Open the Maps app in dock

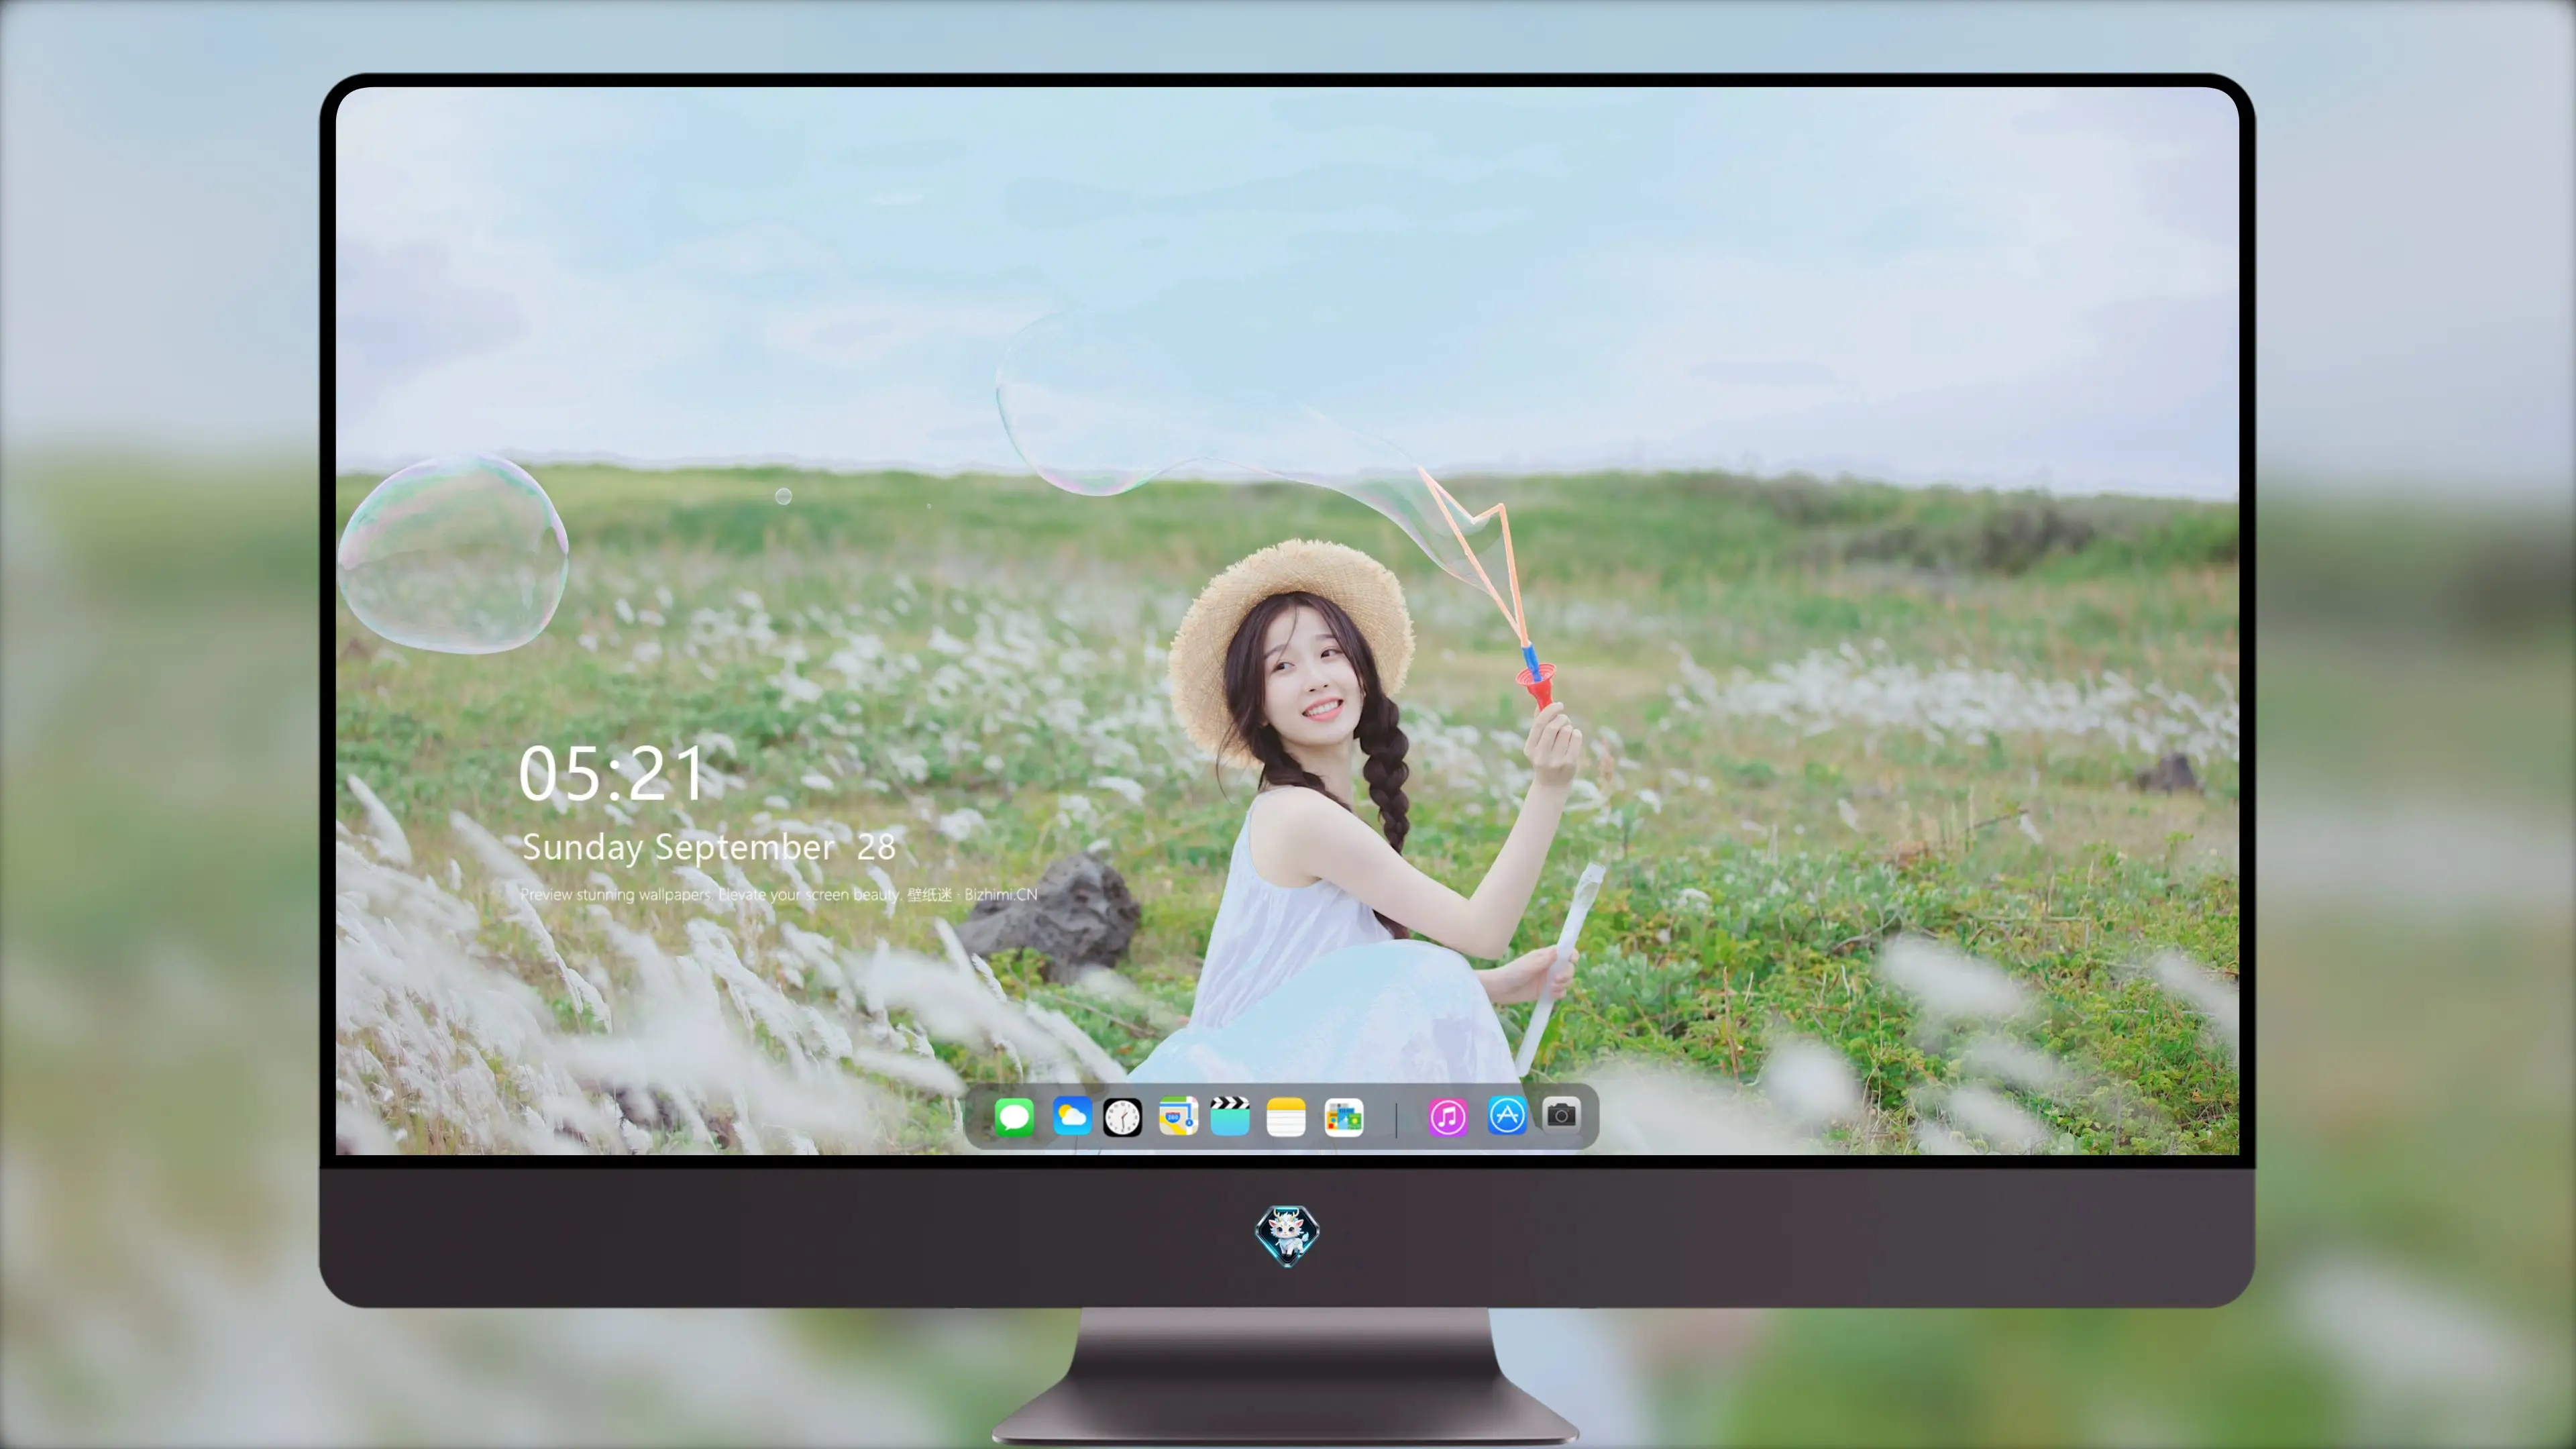[x=1178, y=1116]
